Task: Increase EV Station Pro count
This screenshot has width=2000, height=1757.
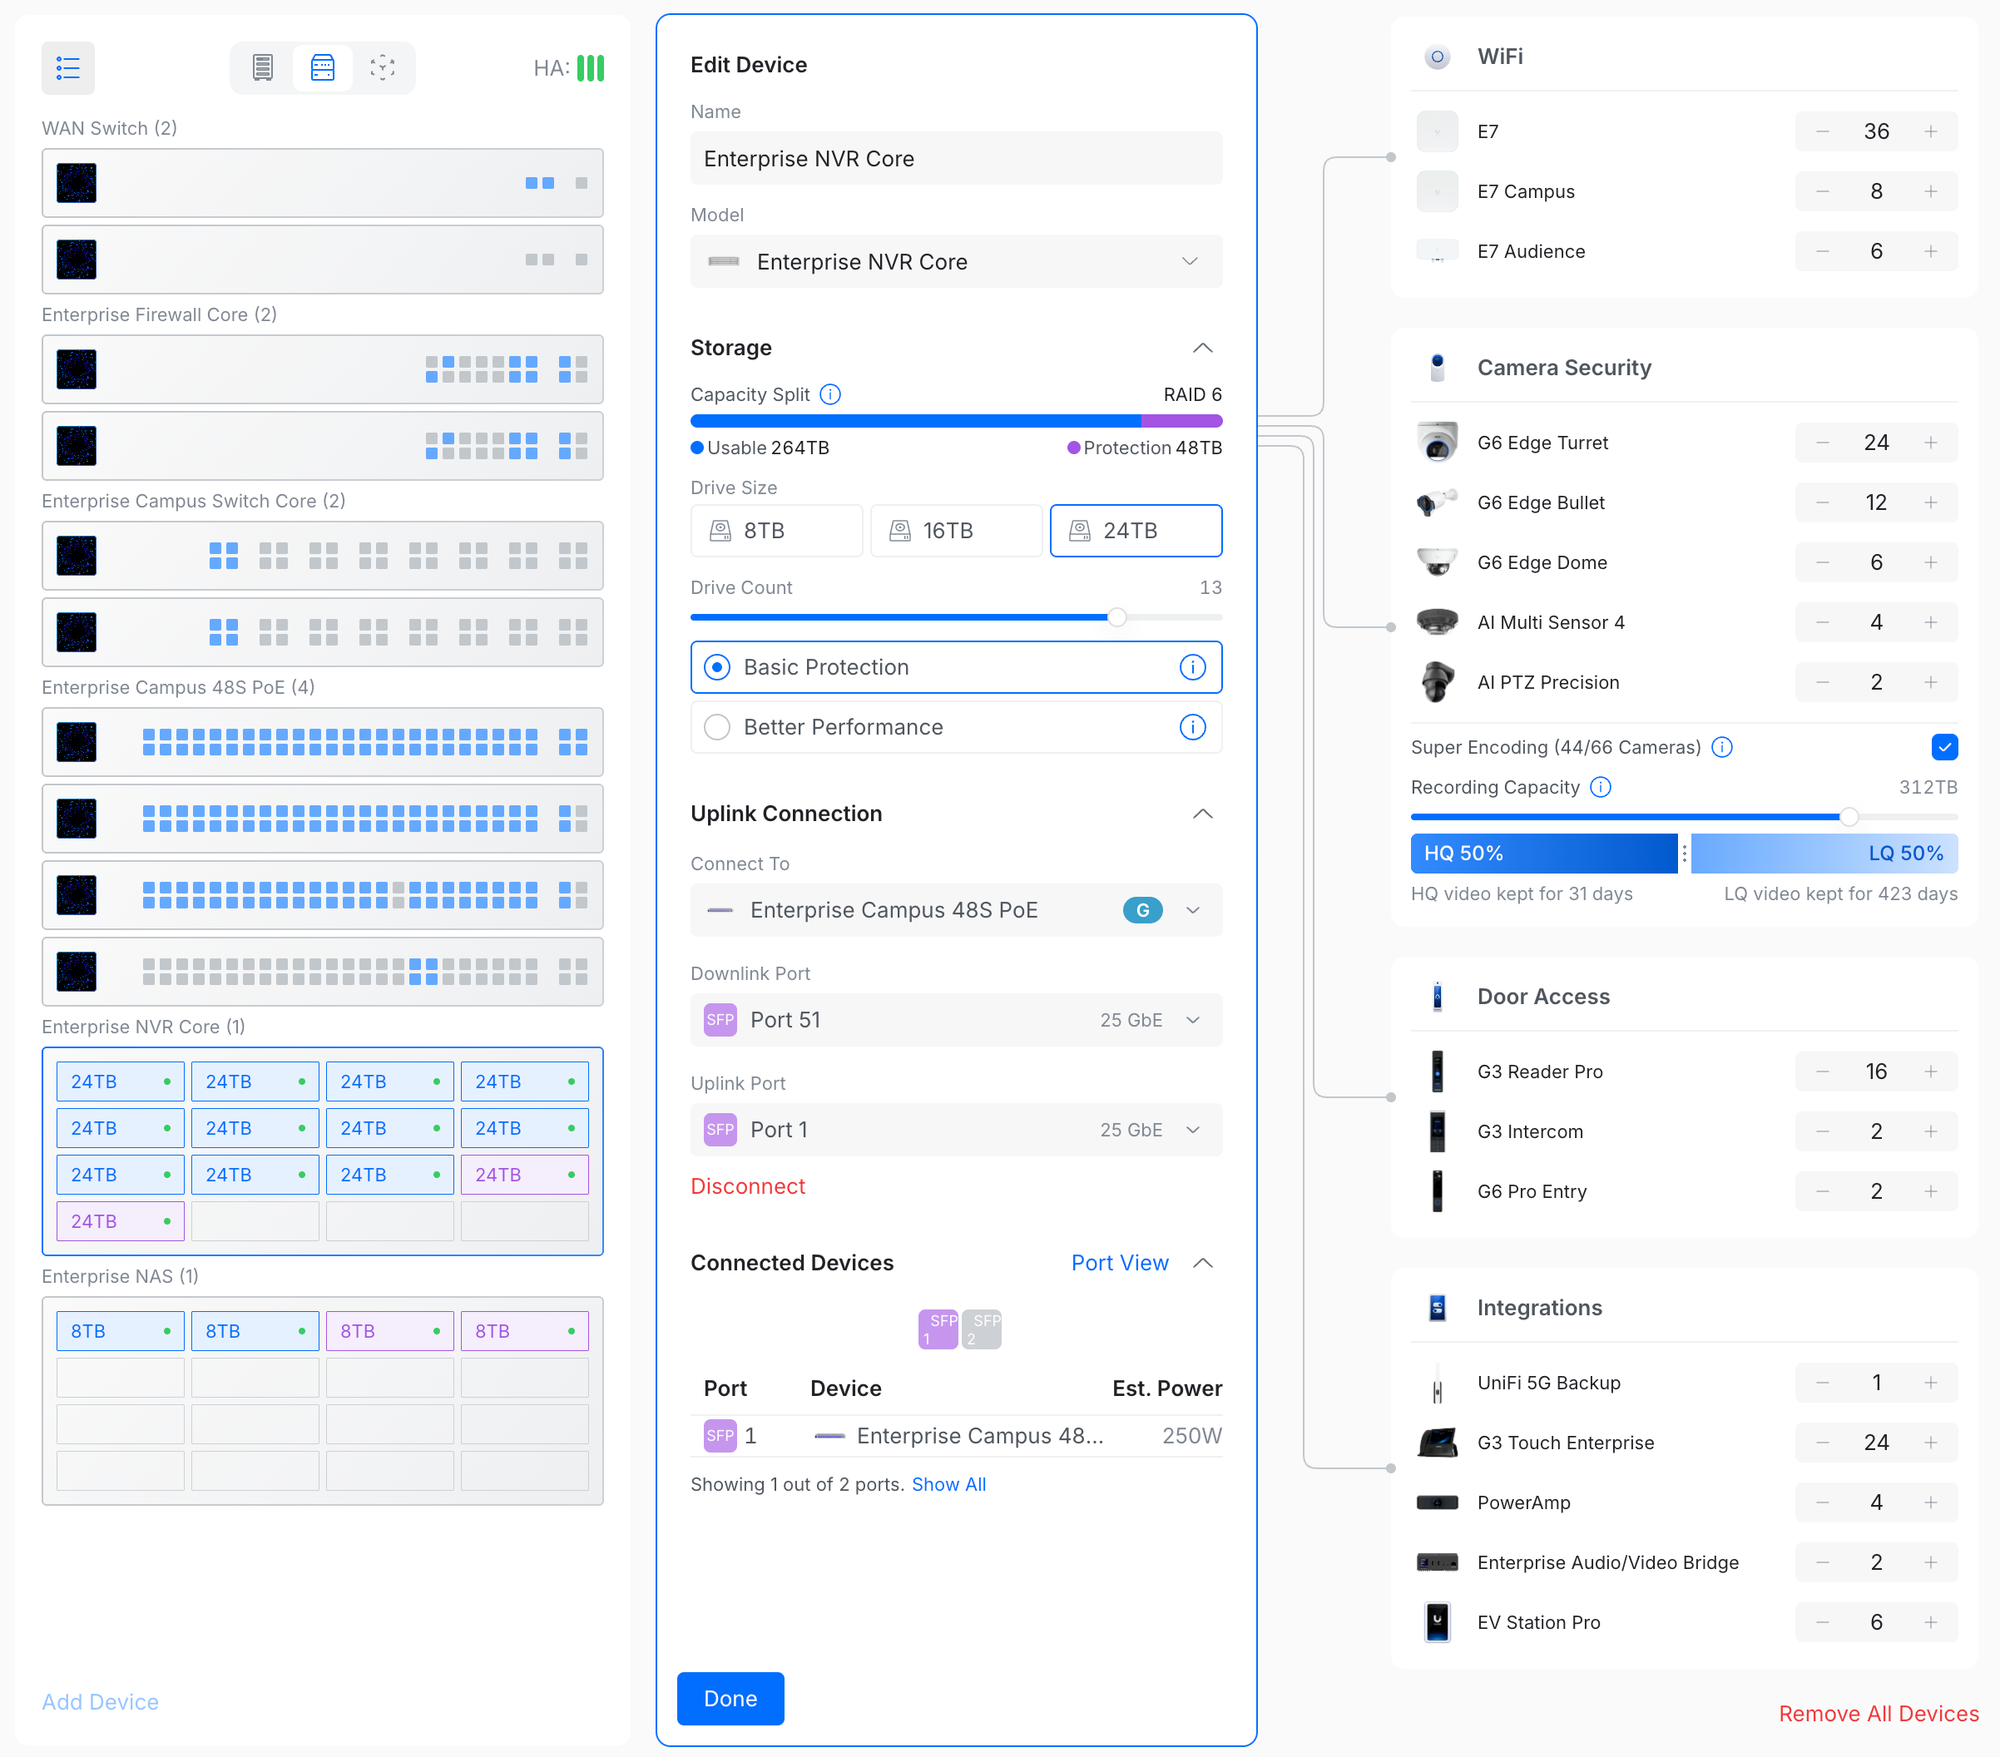Action: pyautogui.click(x=1931, y=1623)
